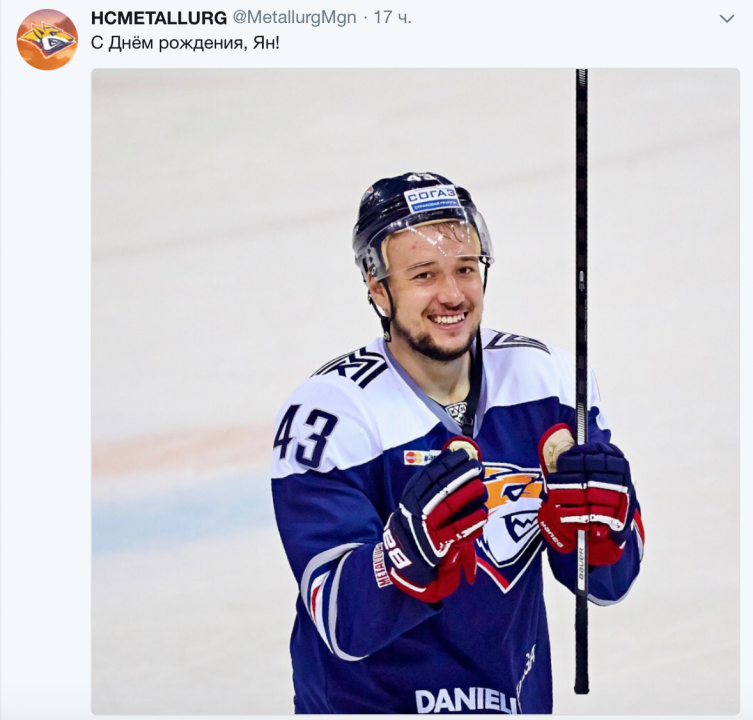Click the MasterCard patch on the jersey

click(414, 457)
